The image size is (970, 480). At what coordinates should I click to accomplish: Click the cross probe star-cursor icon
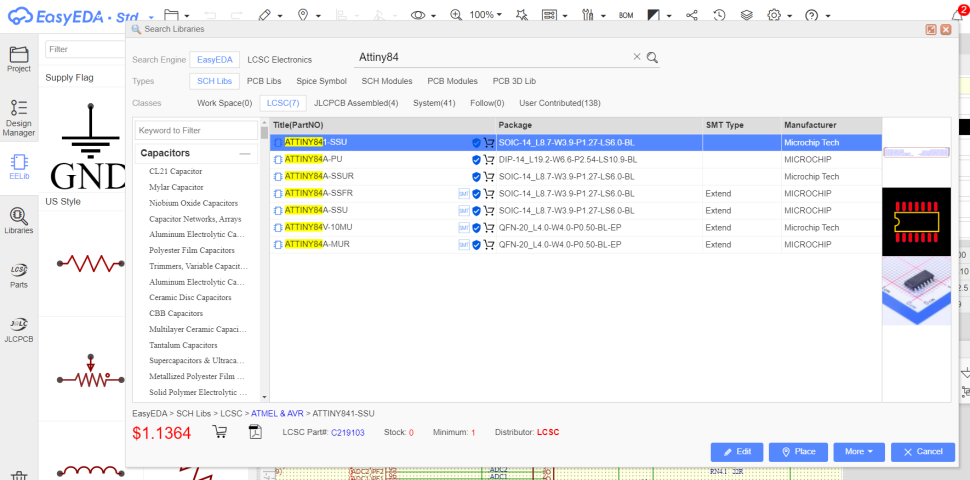pos(521,14)
